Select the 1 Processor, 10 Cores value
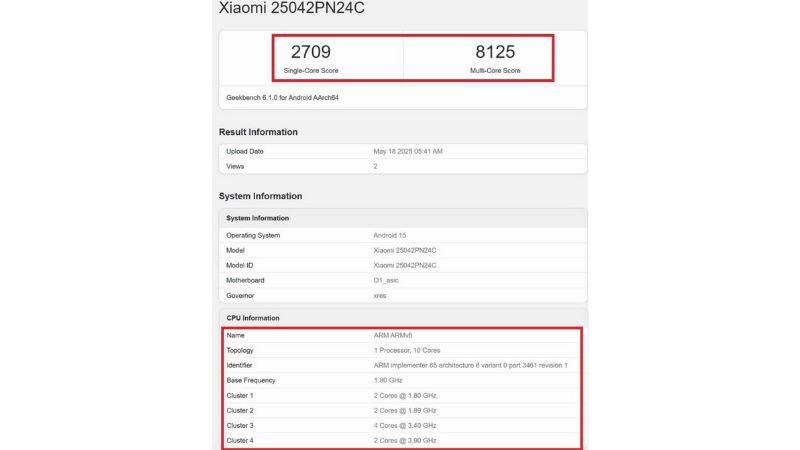Screen dimensions: 800x450 [407, 351]
